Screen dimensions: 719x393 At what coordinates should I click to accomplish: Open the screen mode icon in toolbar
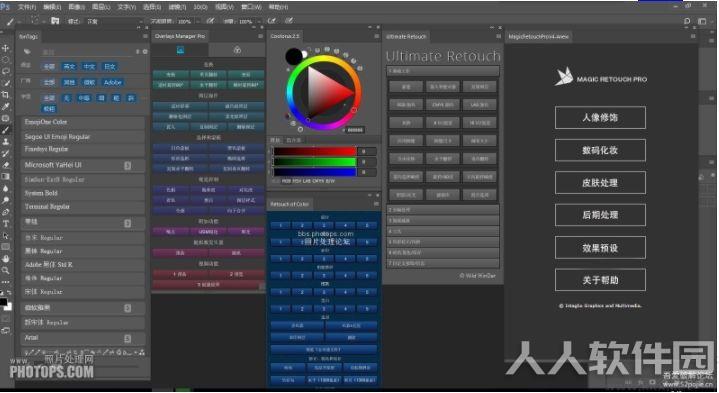[6, 330]
